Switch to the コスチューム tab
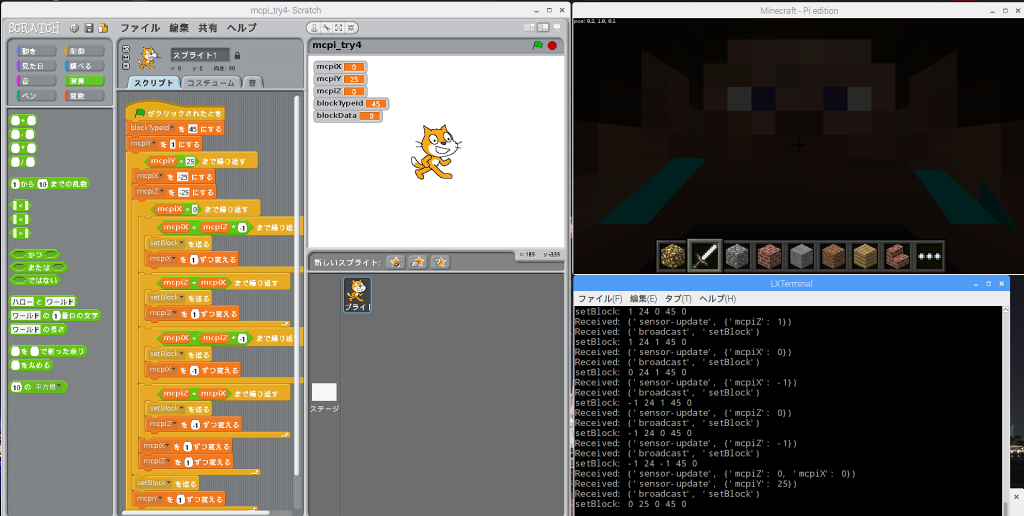 point(210,82)
